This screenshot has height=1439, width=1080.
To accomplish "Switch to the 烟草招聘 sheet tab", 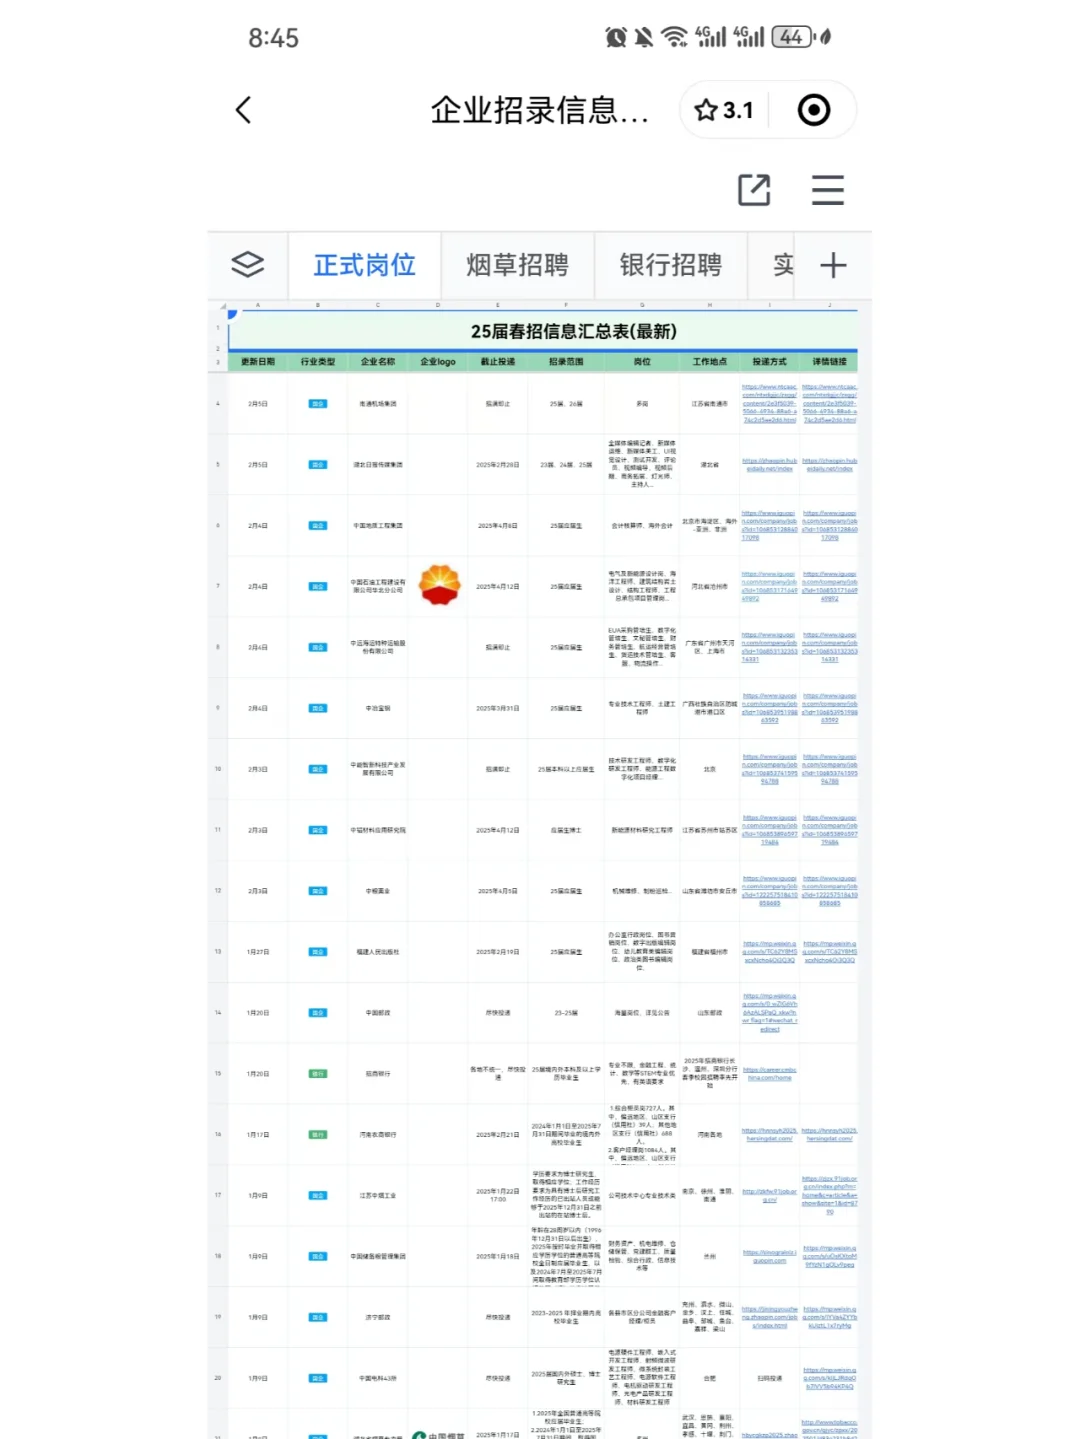I will click(519, 264).
